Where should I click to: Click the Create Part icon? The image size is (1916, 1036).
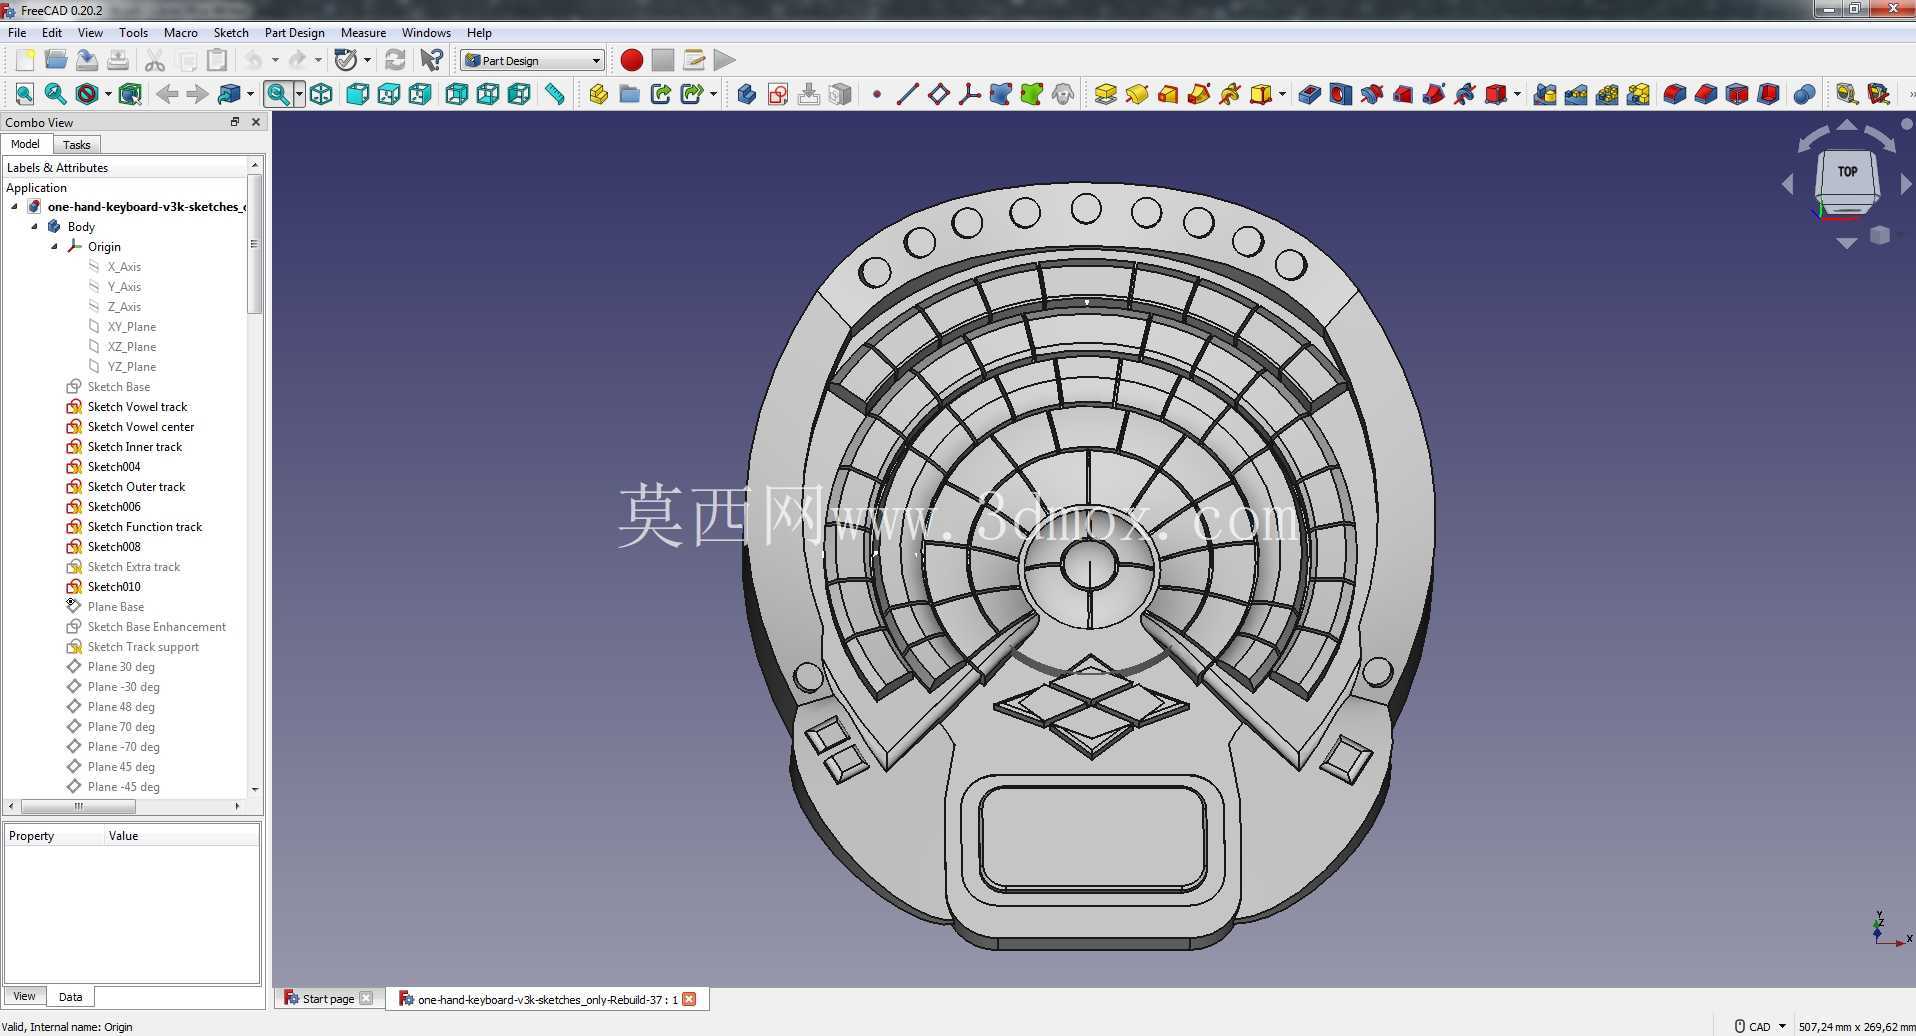598,94
